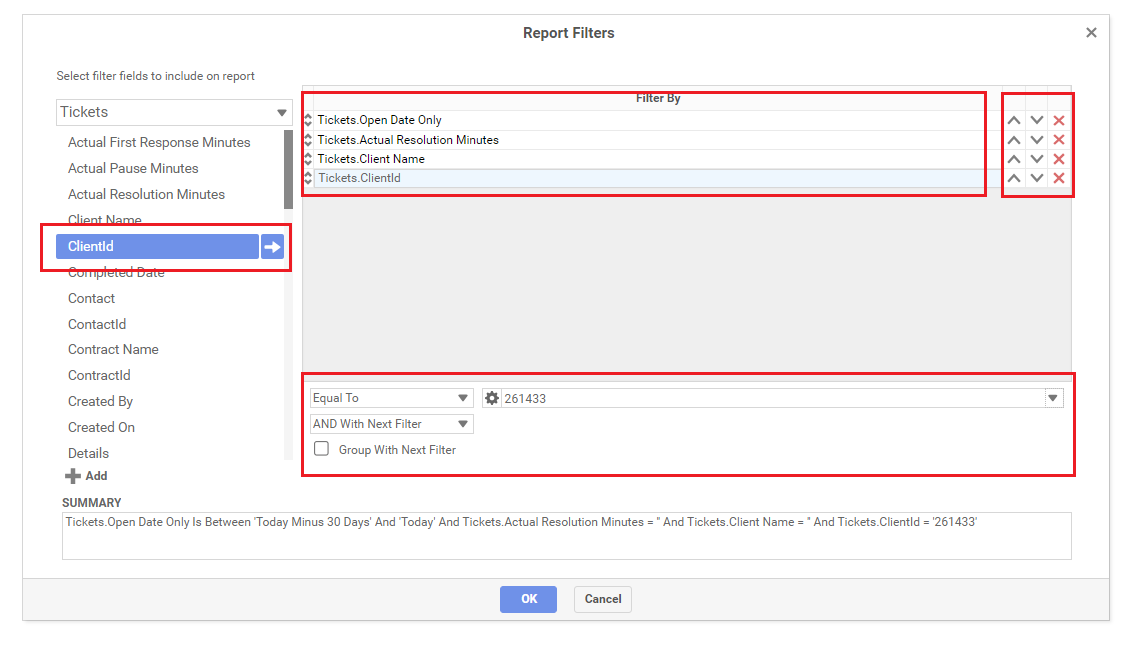Move Tickets.Client Name filter up
The image size is (1133, 652).
1014,159
